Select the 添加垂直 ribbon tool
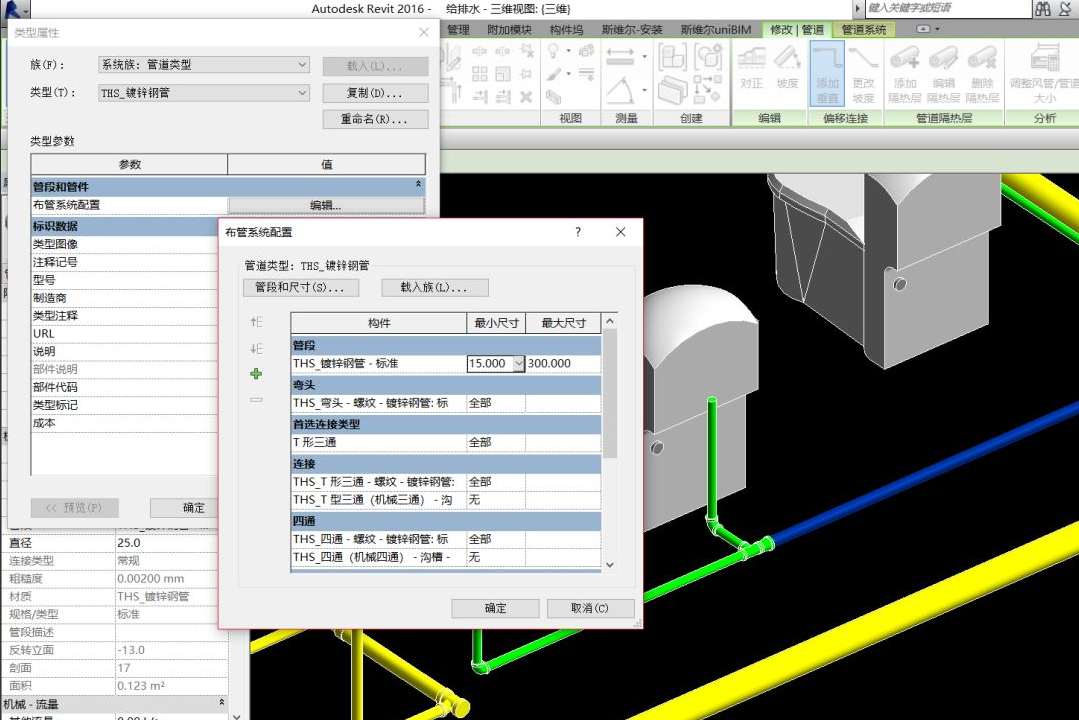This screenshot has width=1079, height=720. coord(827,72)
